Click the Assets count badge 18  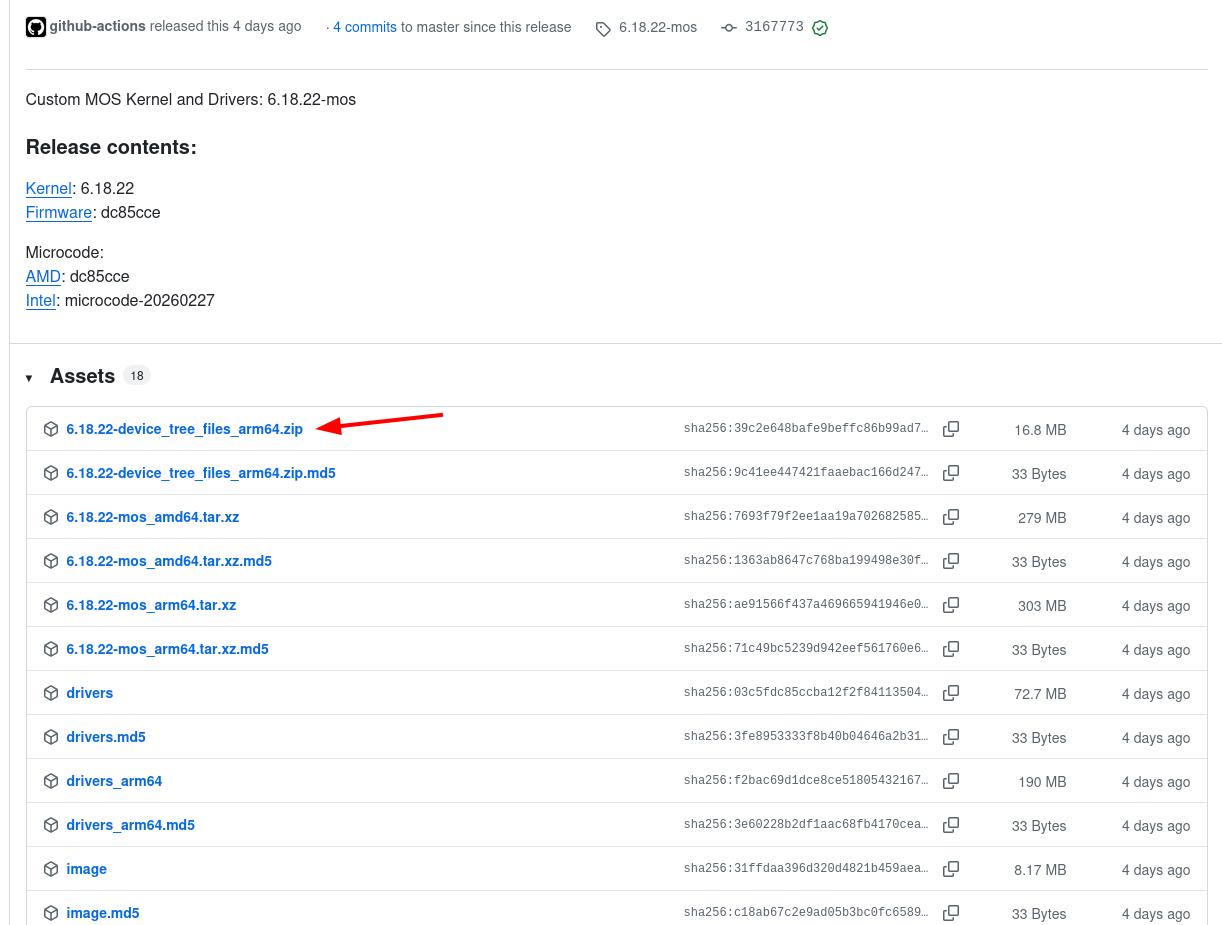click(136, 375)
